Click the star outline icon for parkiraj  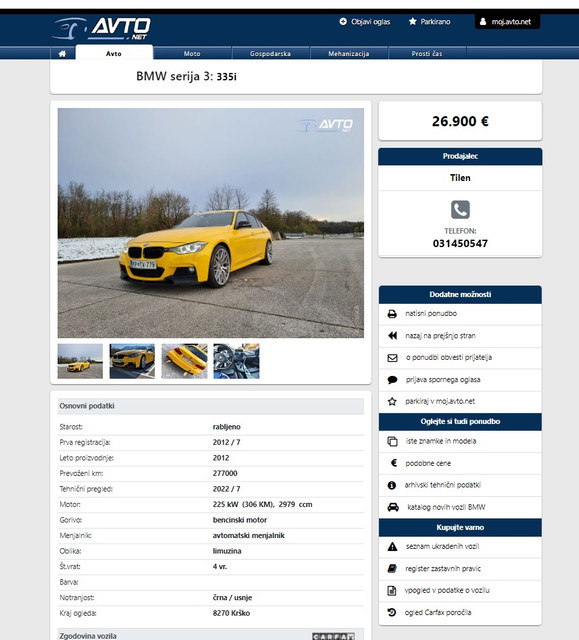392,401
